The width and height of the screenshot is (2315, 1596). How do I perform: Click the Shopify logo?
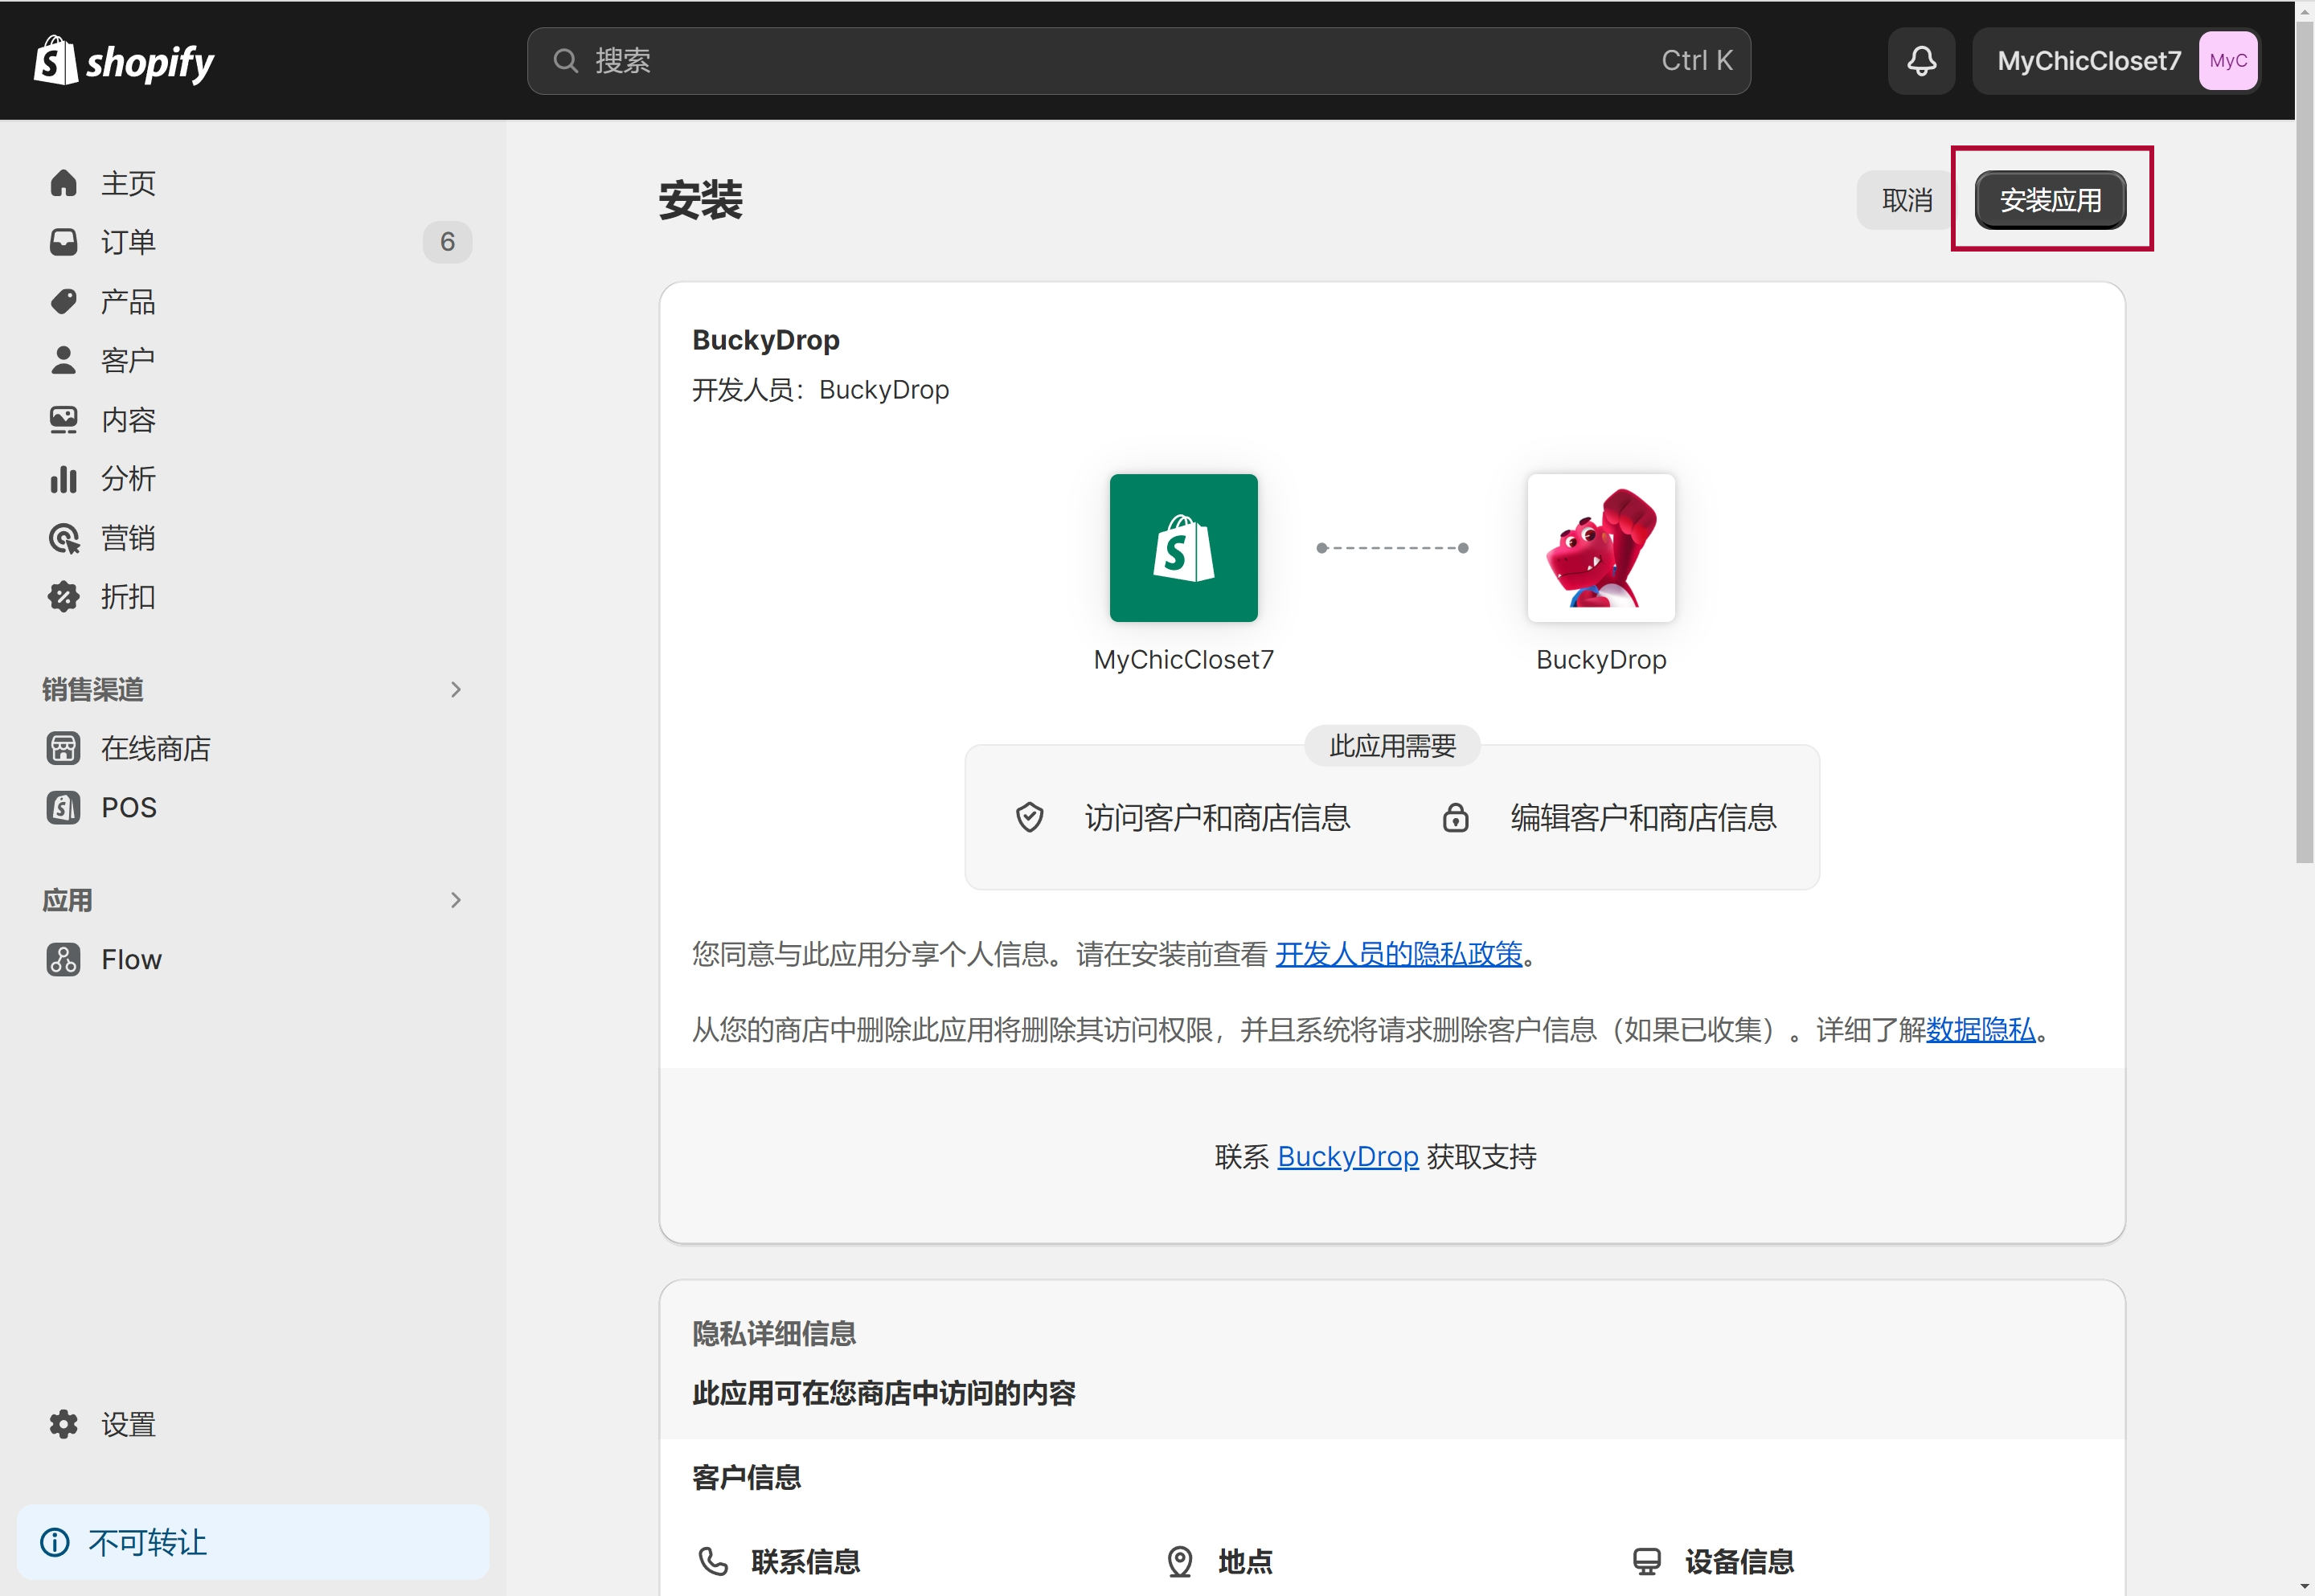(124, 61)
